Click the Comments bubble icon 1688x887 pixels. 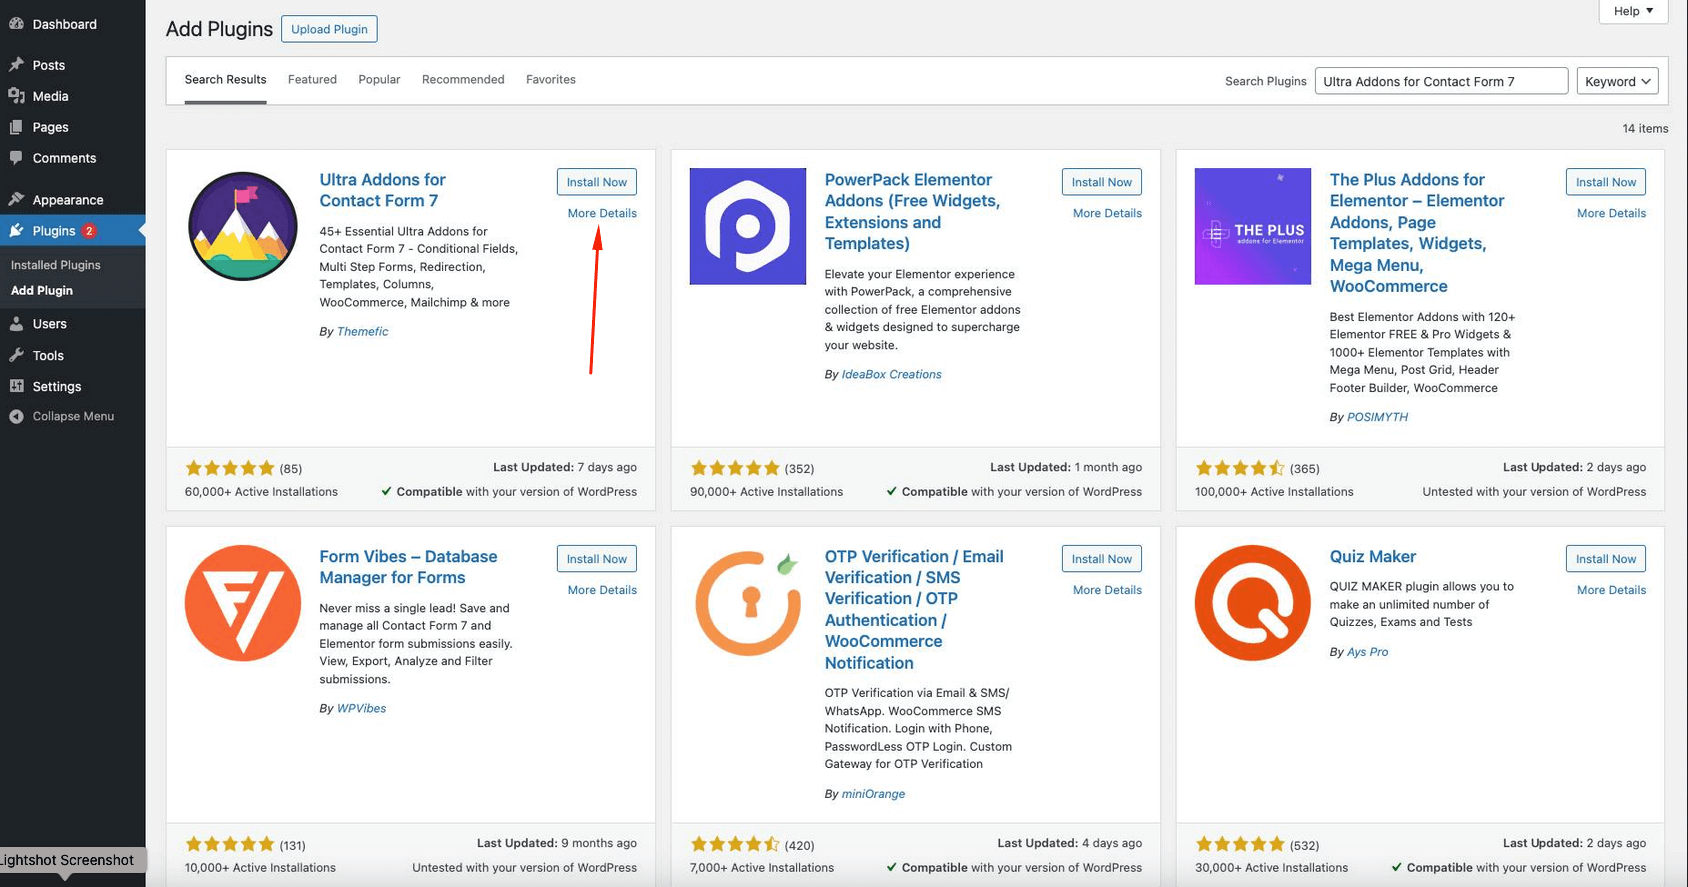click(16, 158)
